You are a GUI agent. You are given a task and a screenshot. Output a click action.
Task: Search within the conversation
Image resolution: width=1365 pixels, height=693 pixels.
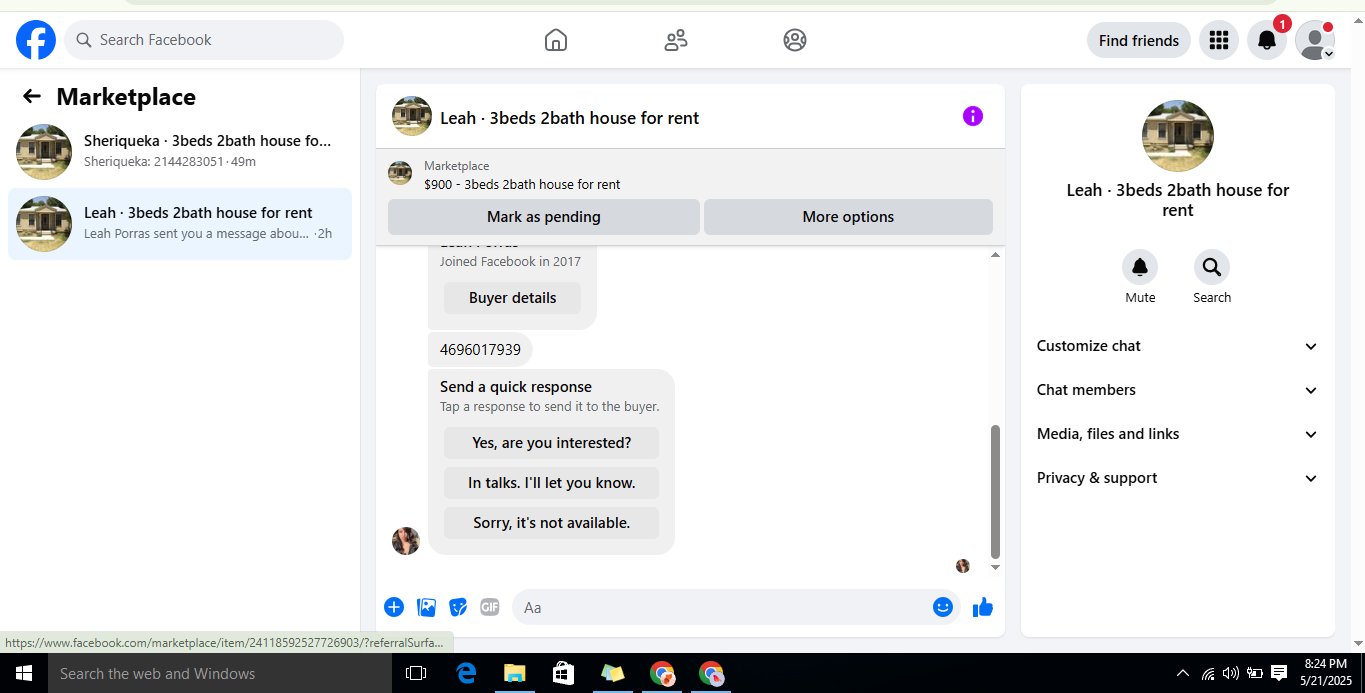coord(1212,267)
